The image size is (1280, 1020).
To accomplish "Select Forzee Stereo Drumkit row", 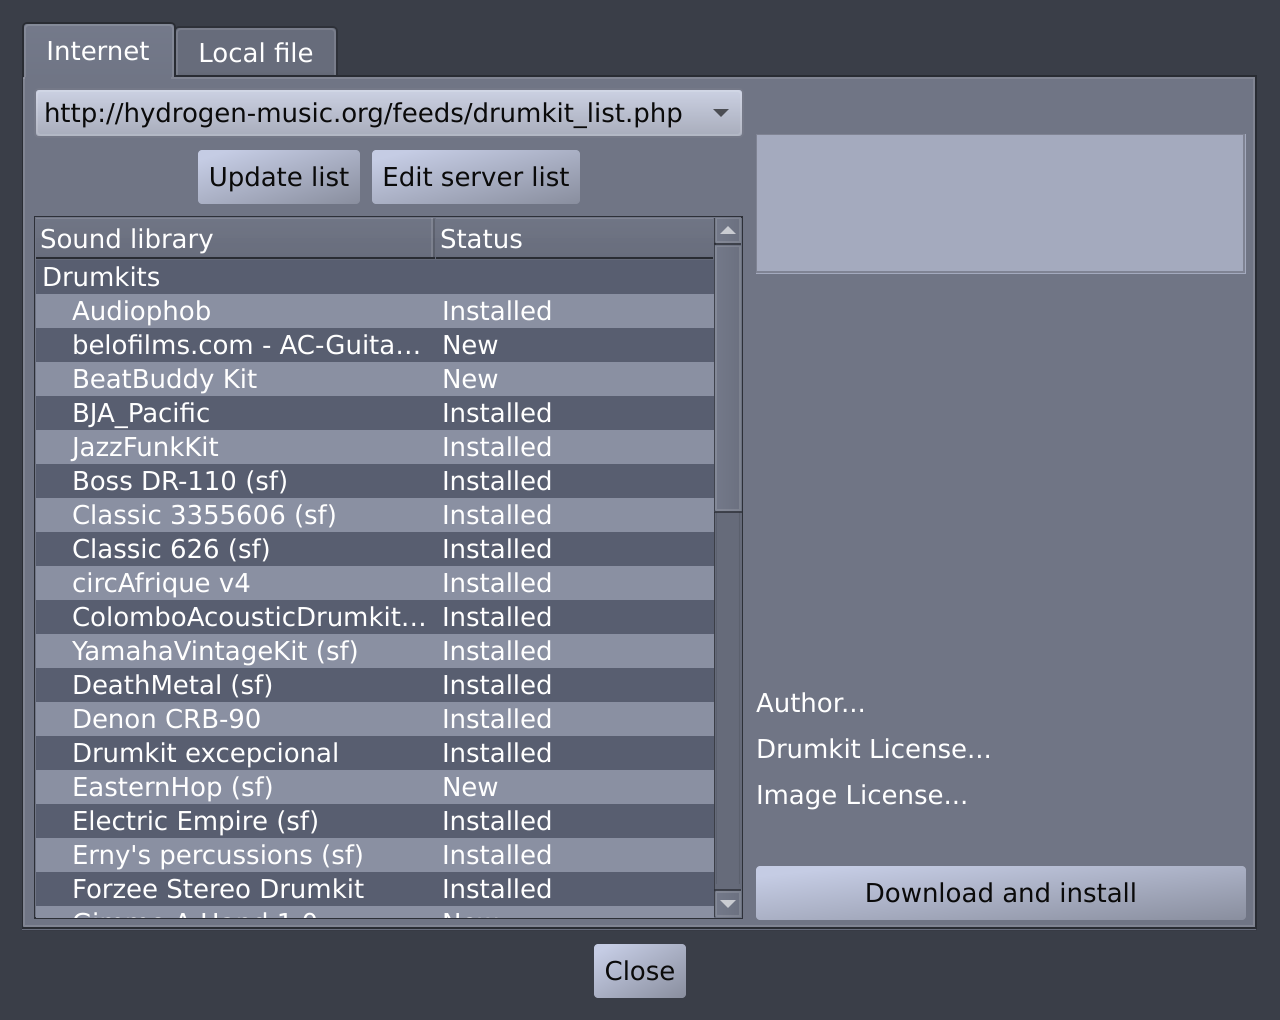I will point(218,889).
